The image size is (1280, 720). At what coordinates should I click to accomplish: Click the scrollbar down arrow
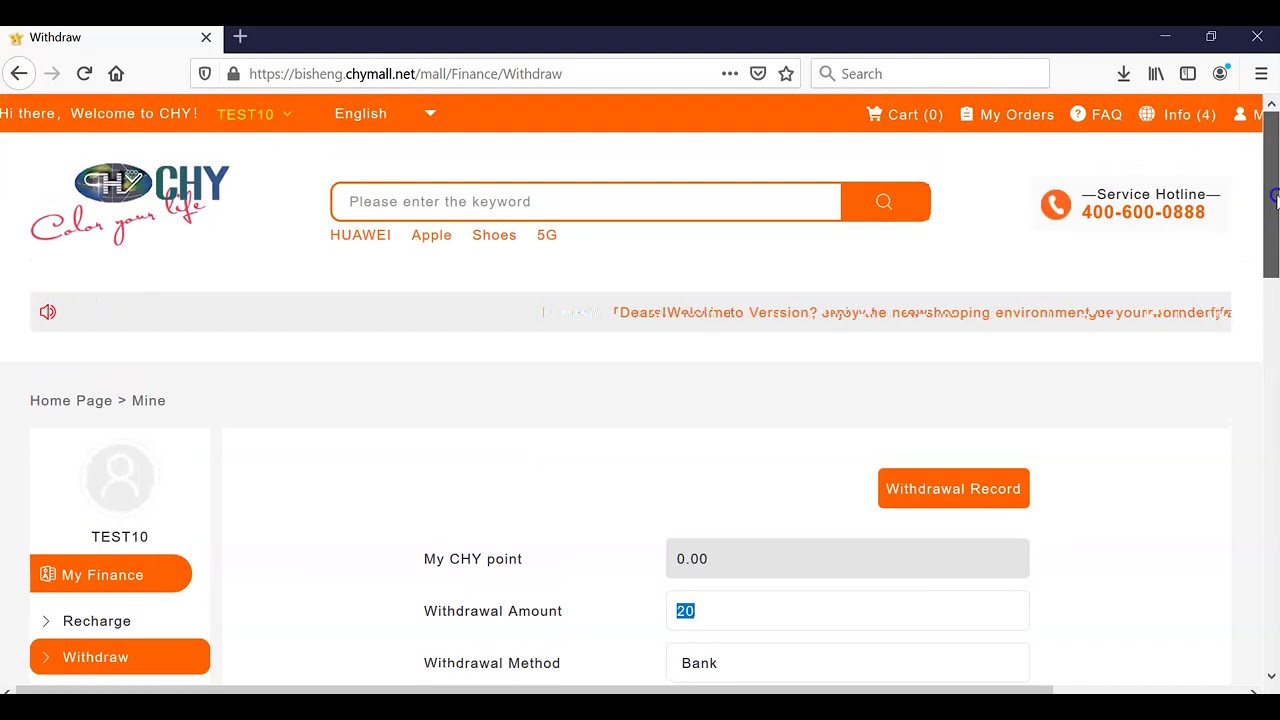point(1271,676)
